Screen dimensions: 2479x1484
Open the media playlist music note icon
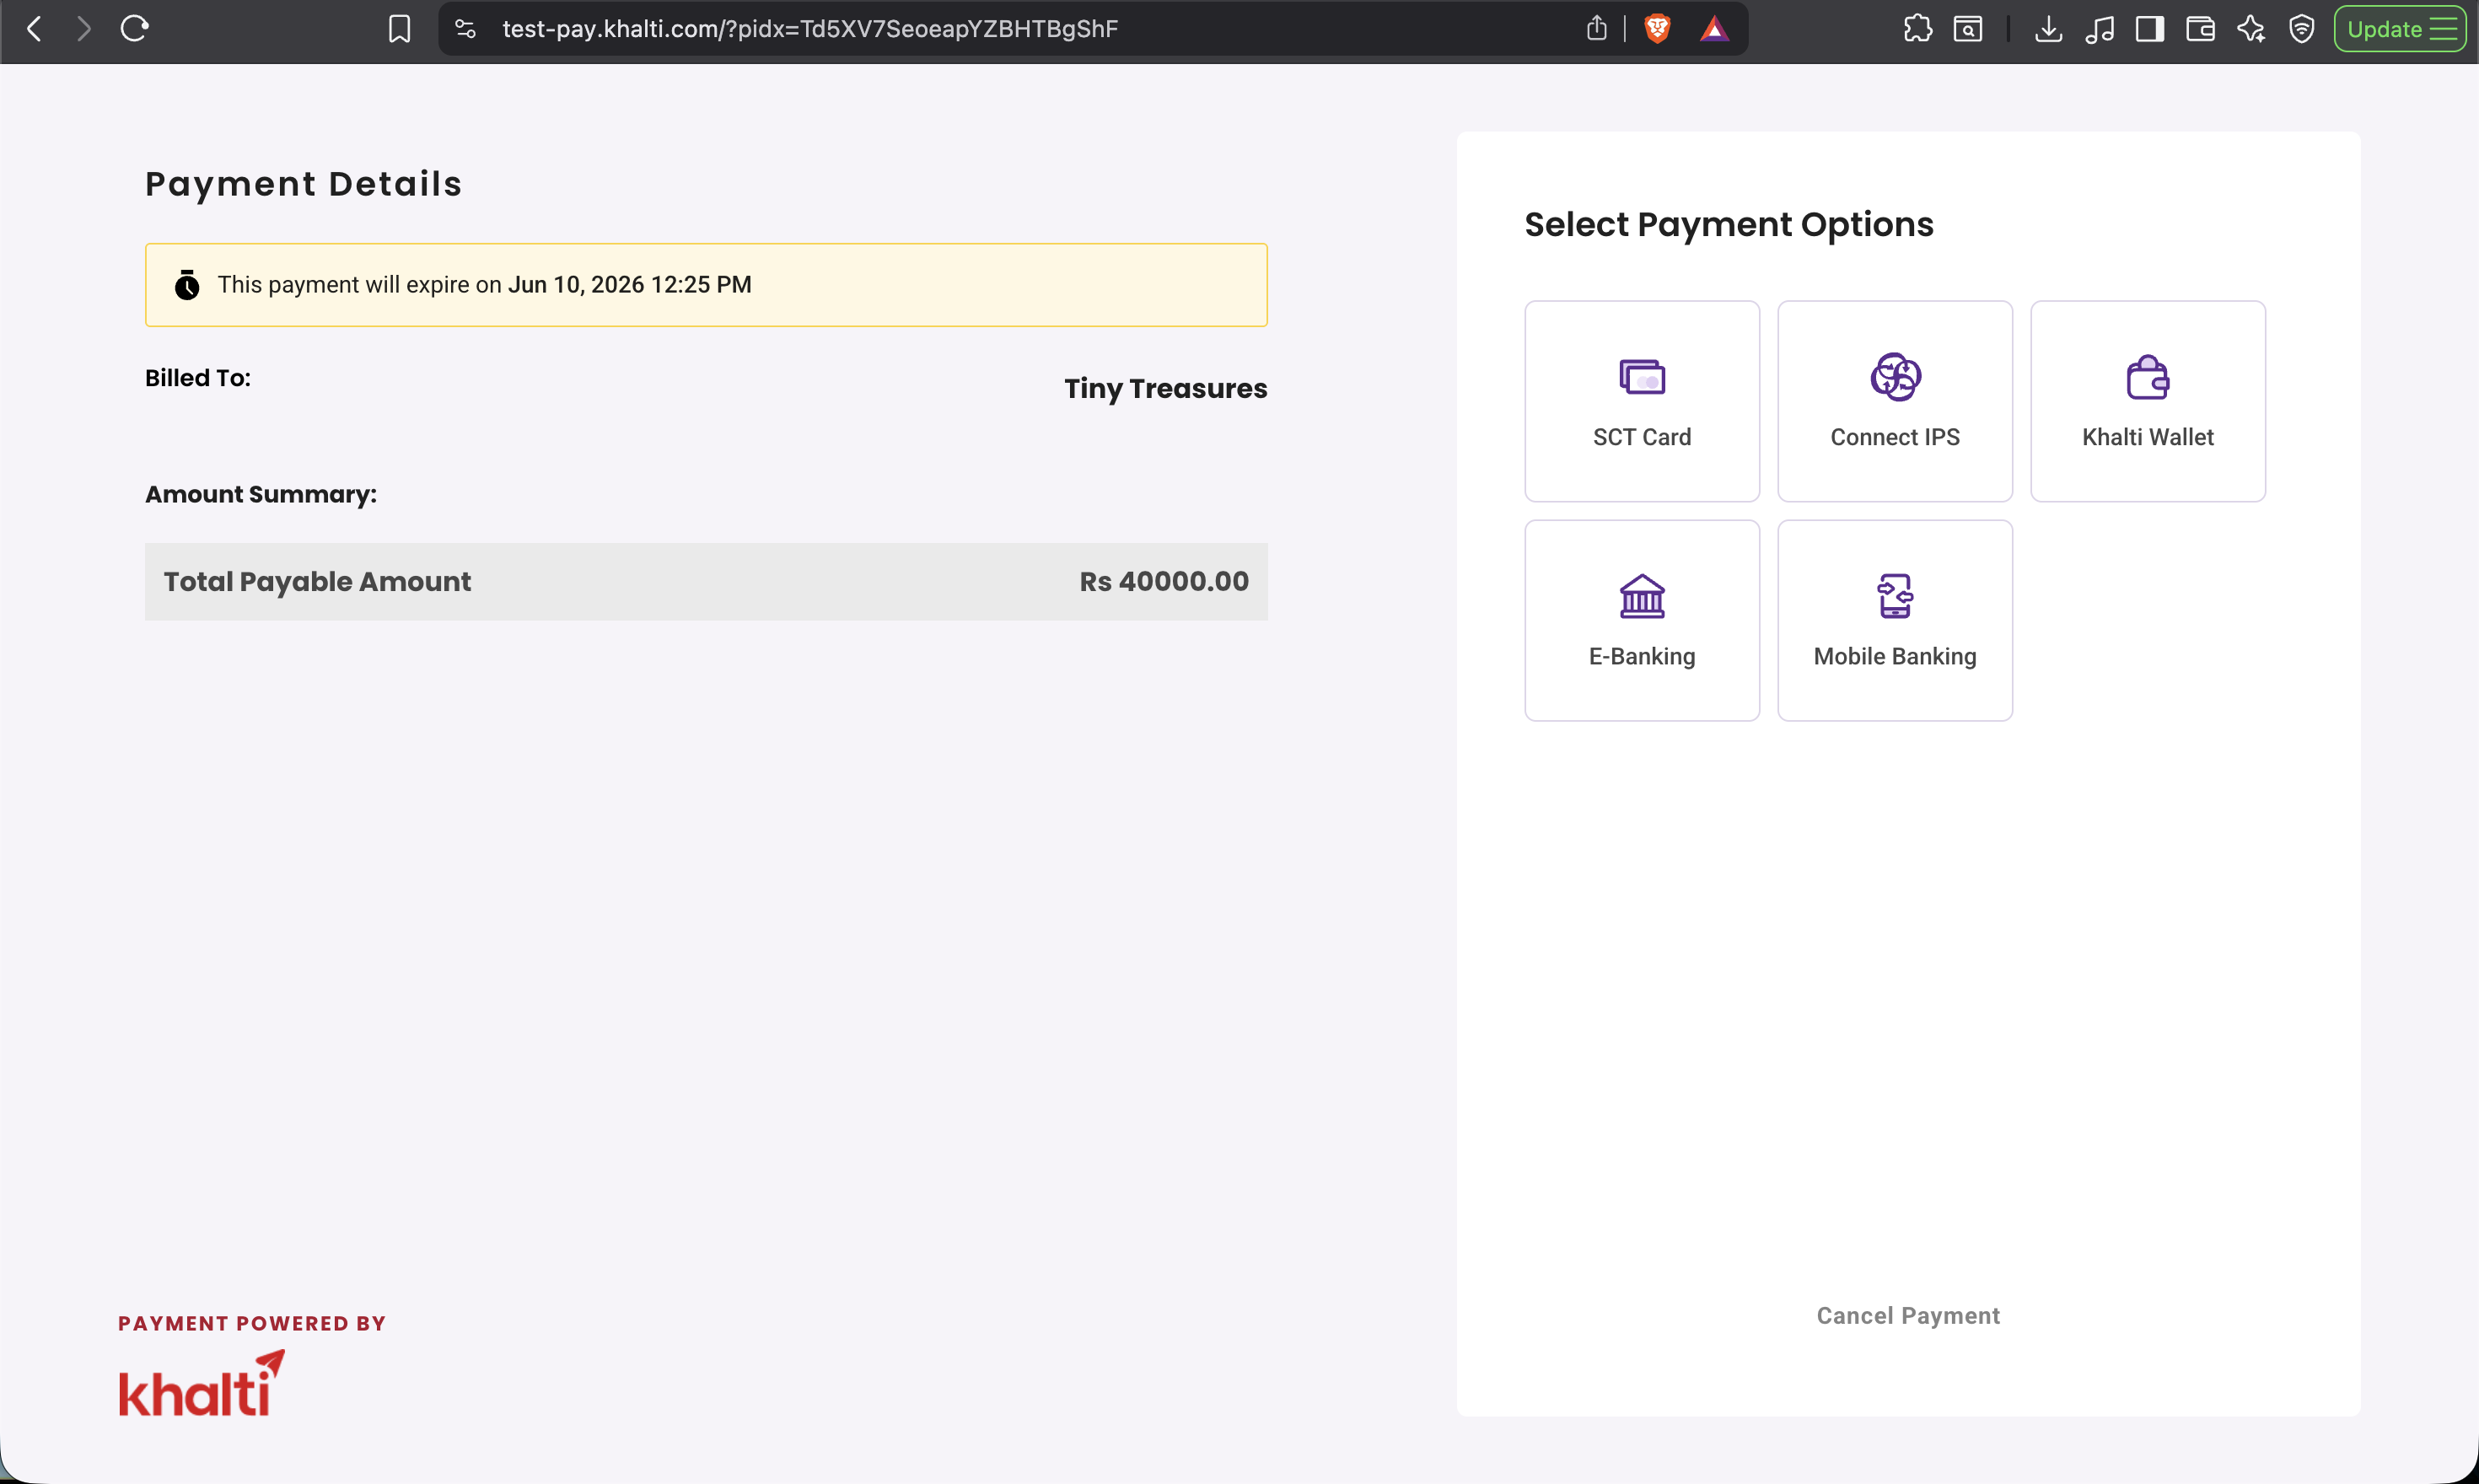[x=2099, y=29]
